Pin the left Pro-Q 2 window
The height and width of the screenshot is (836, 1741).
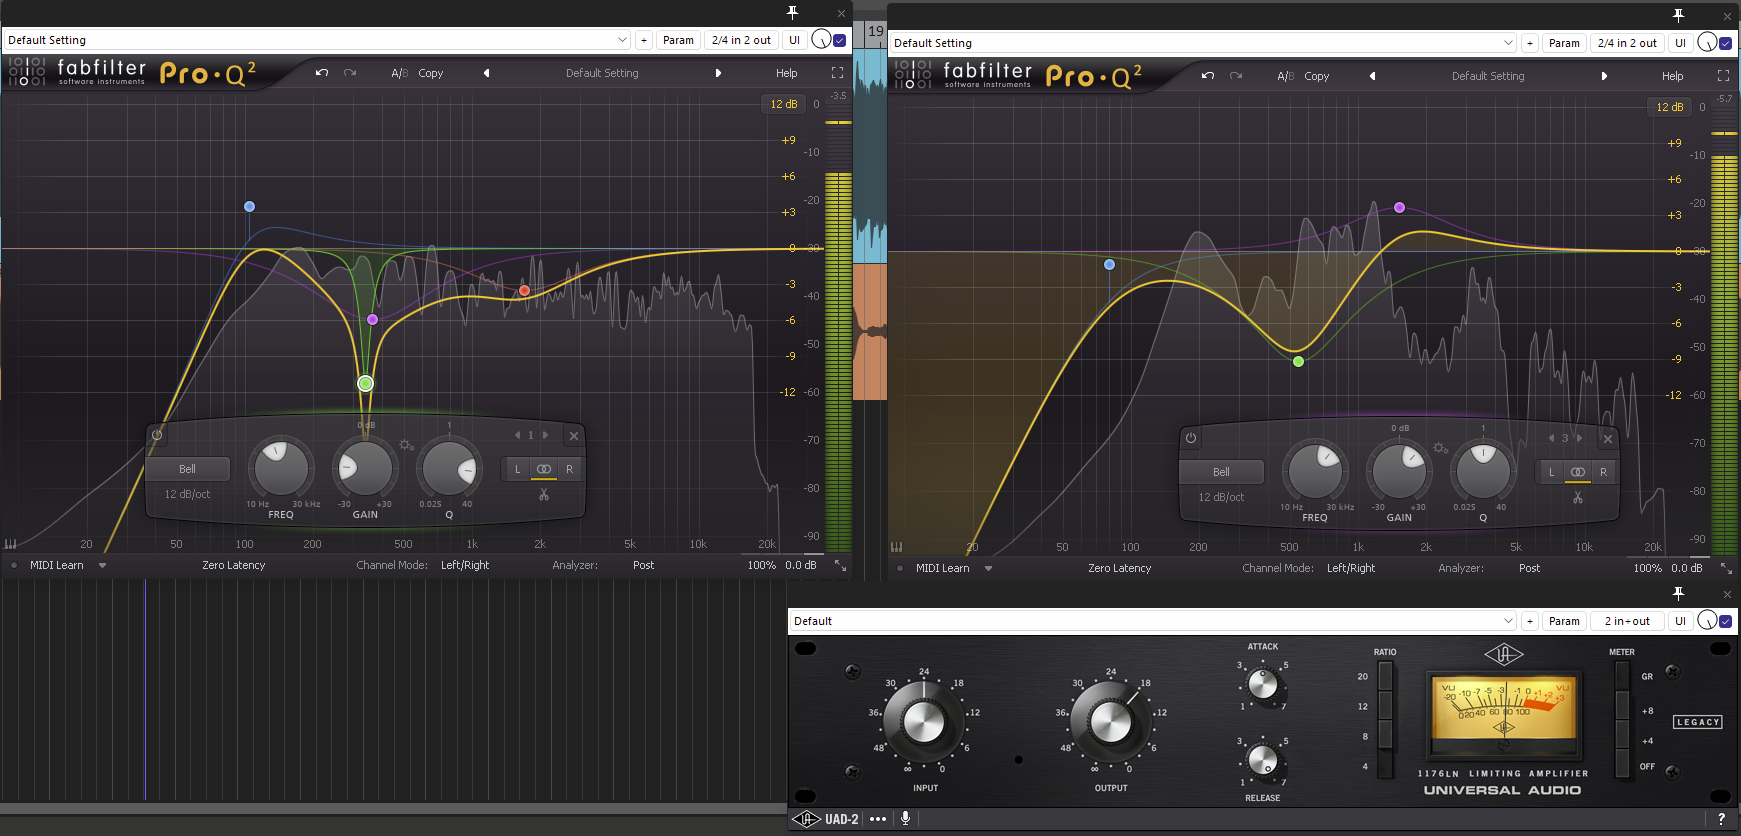792,12
